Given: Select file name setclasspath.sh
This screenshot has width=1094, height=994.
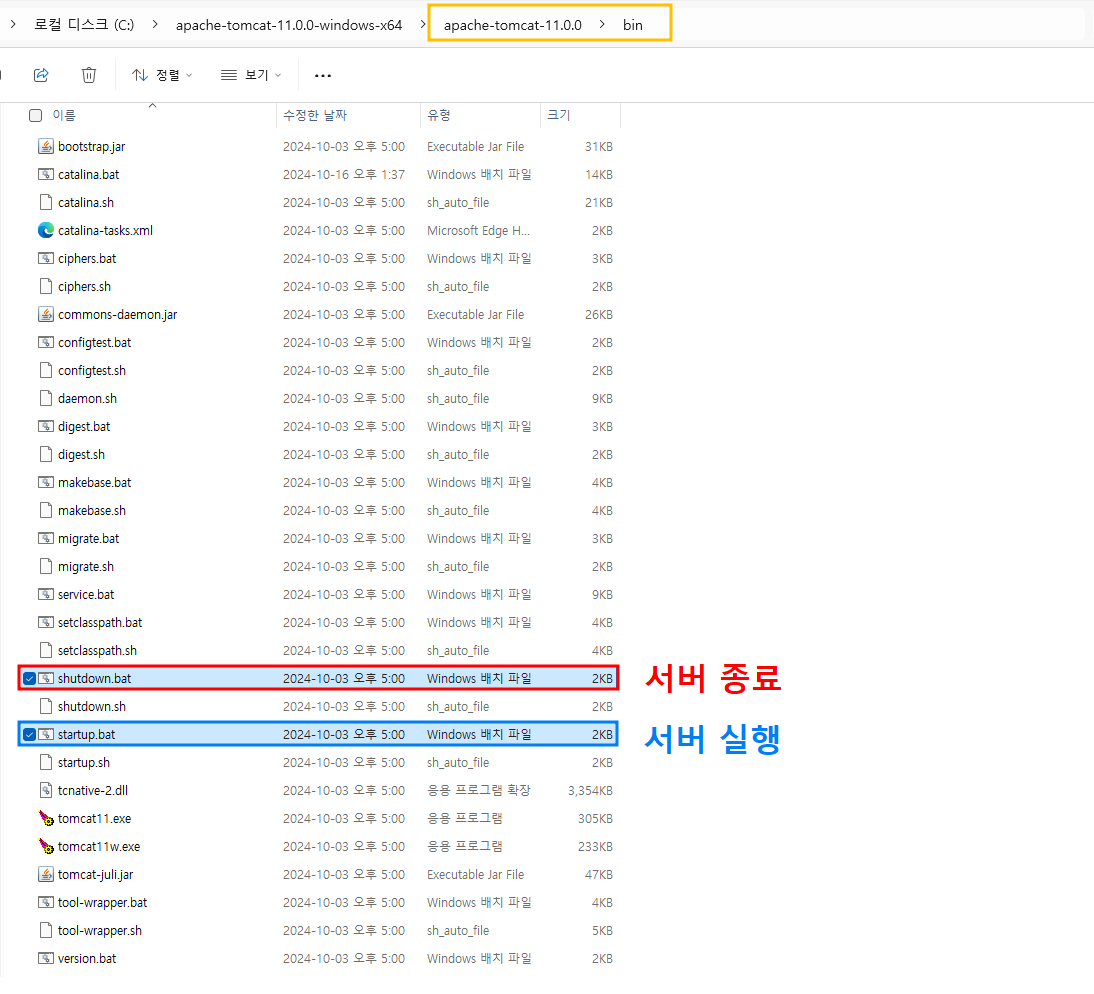Looking at the screenshot, I should (x=98, y=651).
